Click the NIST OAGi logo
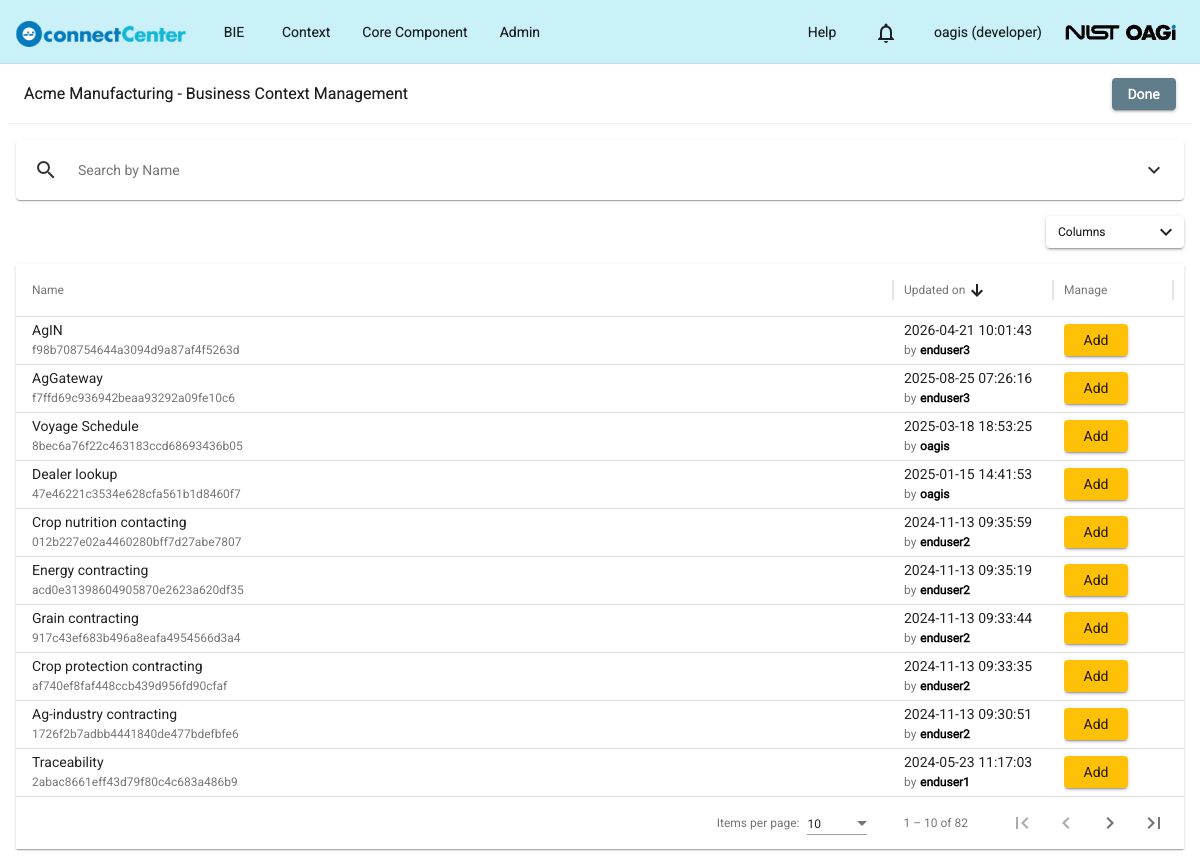1200x866 pixels. pyautogui.click(x=1120, y=32)
